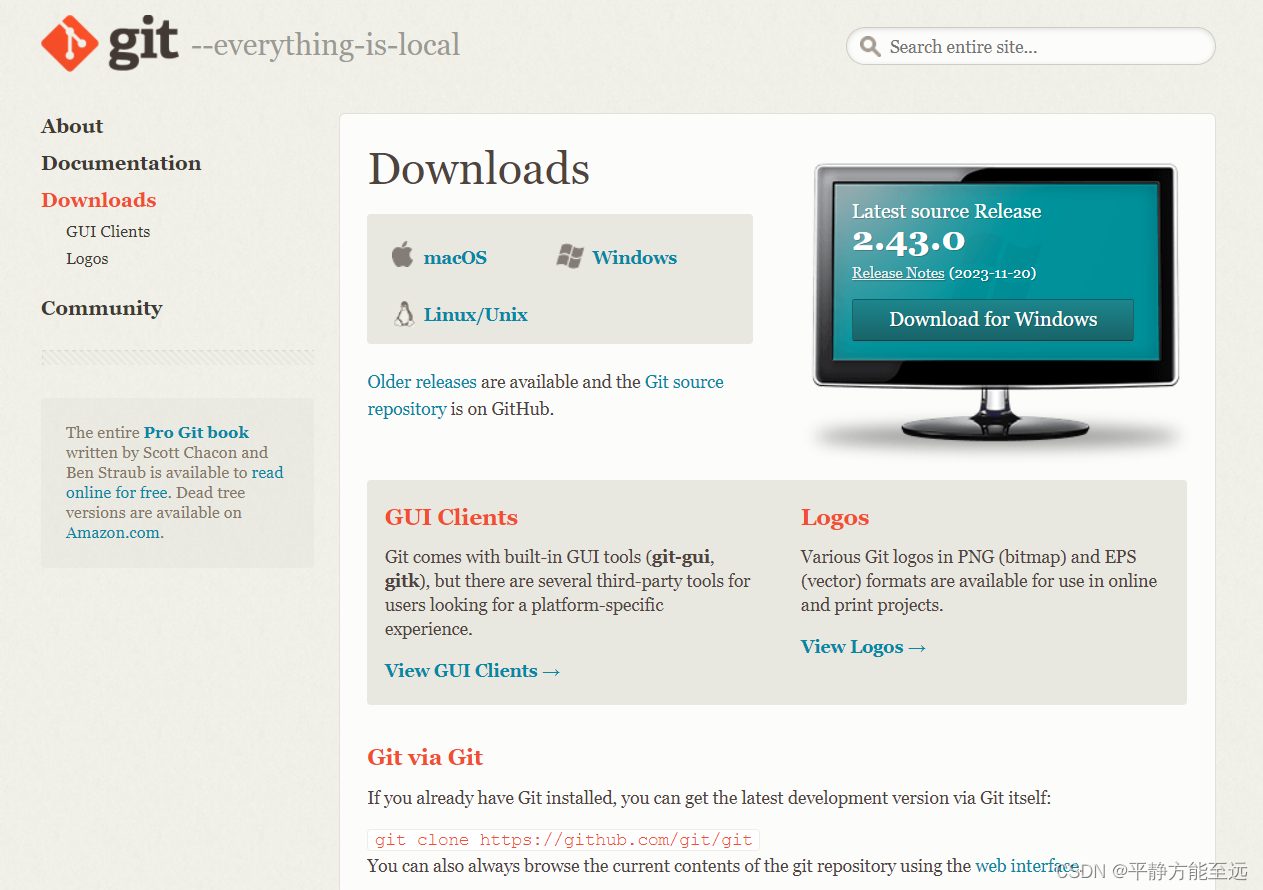Open the Documentation section
The width and height of the screenshot is (1263, 890).
tap(121, 163)
